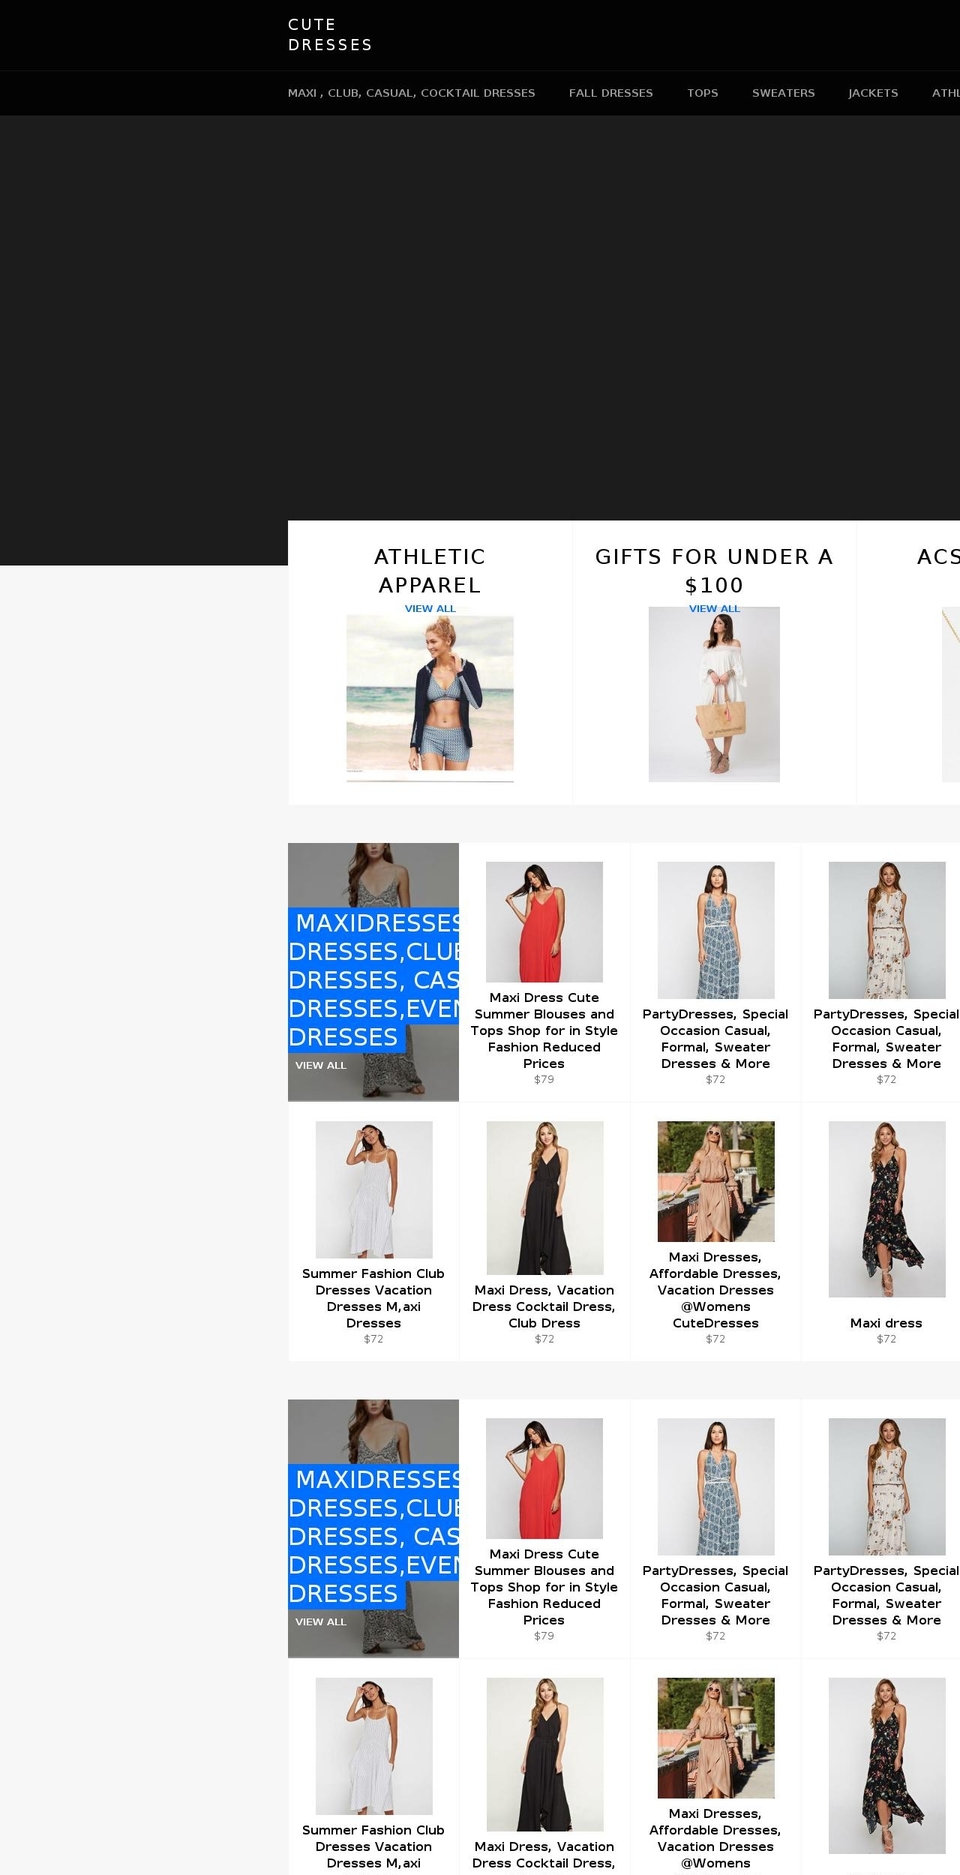
Task: Click View All on first Maxidresses banner
Action: (x=321, y=1065)
